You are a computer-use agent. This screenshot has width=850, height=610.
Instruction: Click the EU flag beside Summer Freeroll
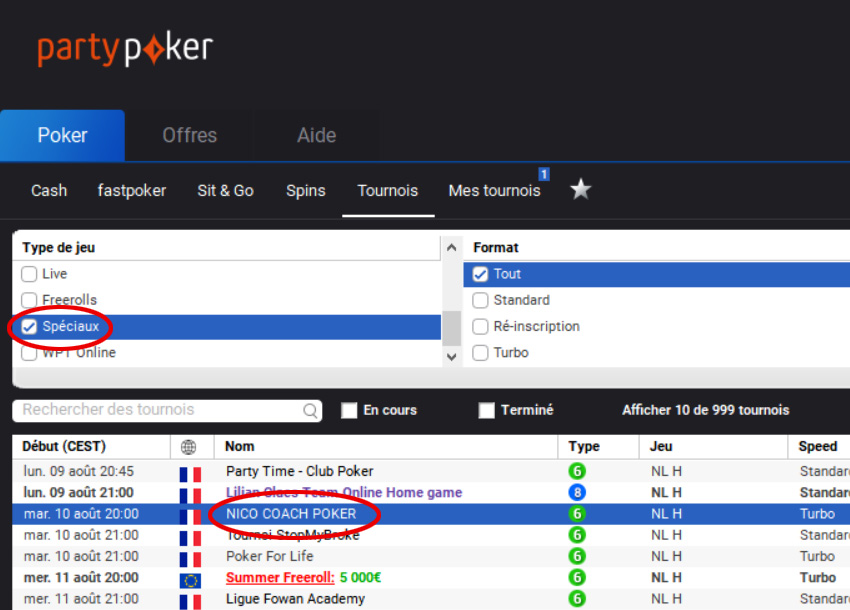[x=190, y=581]
